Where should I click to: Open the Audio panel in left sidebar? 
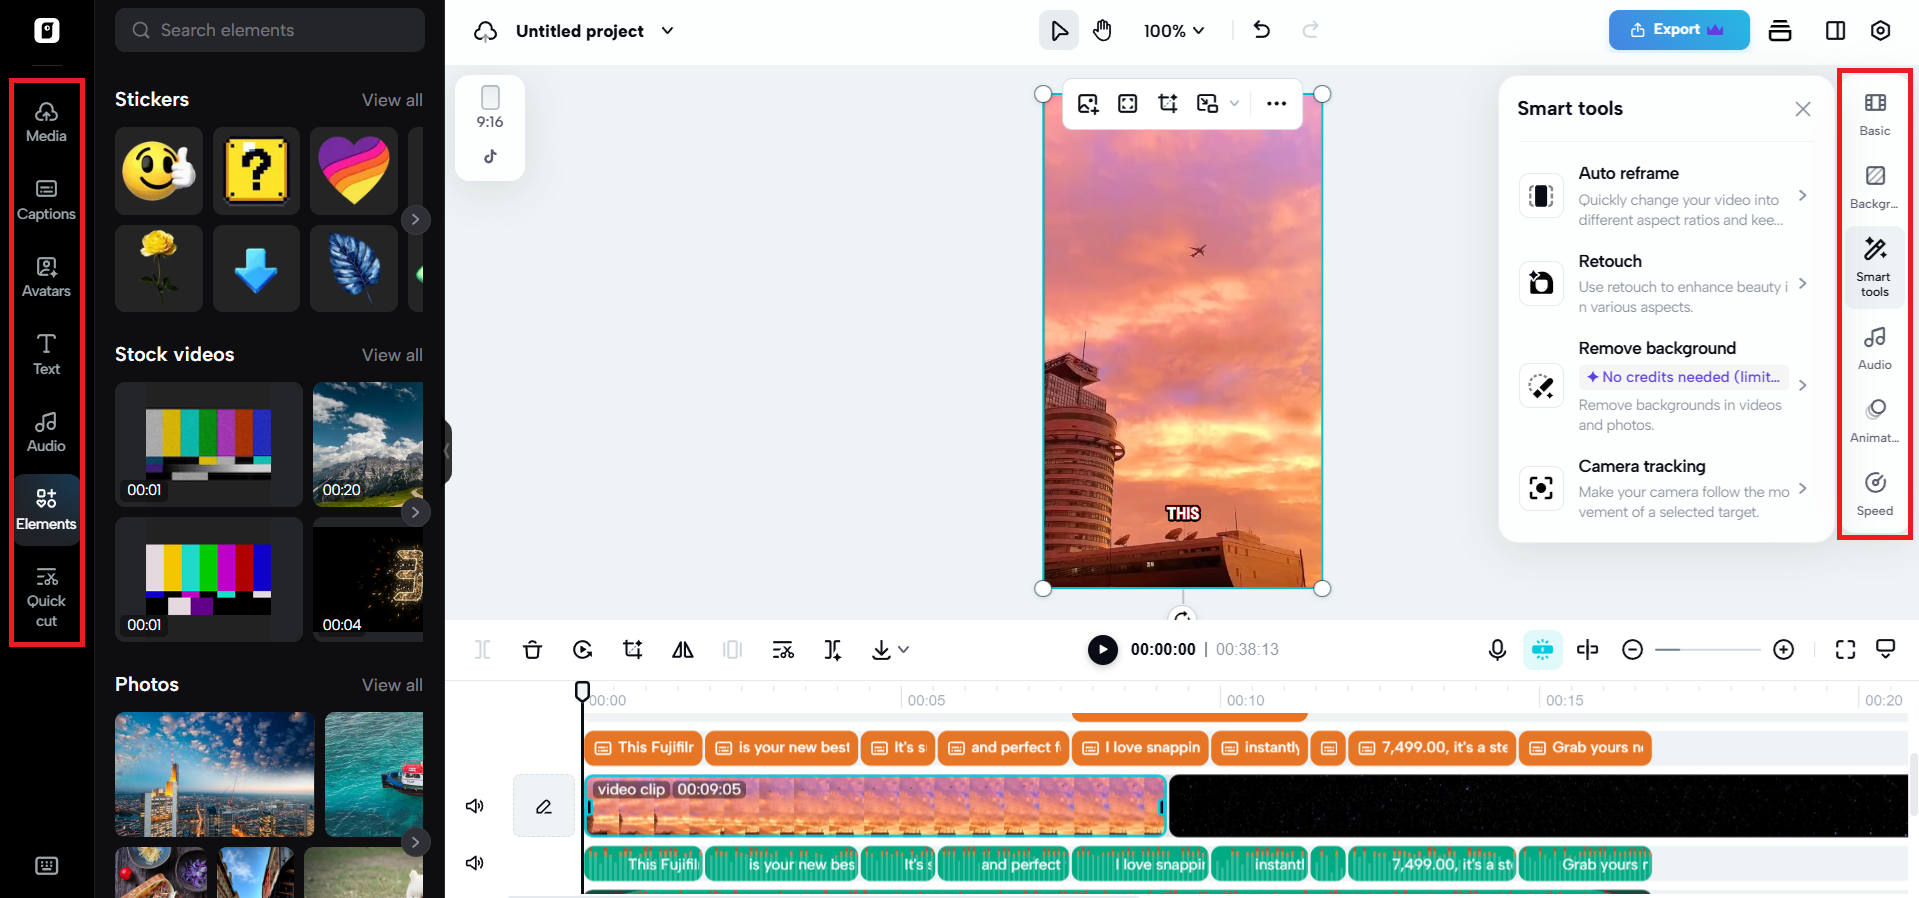click(x=46, y=432)
